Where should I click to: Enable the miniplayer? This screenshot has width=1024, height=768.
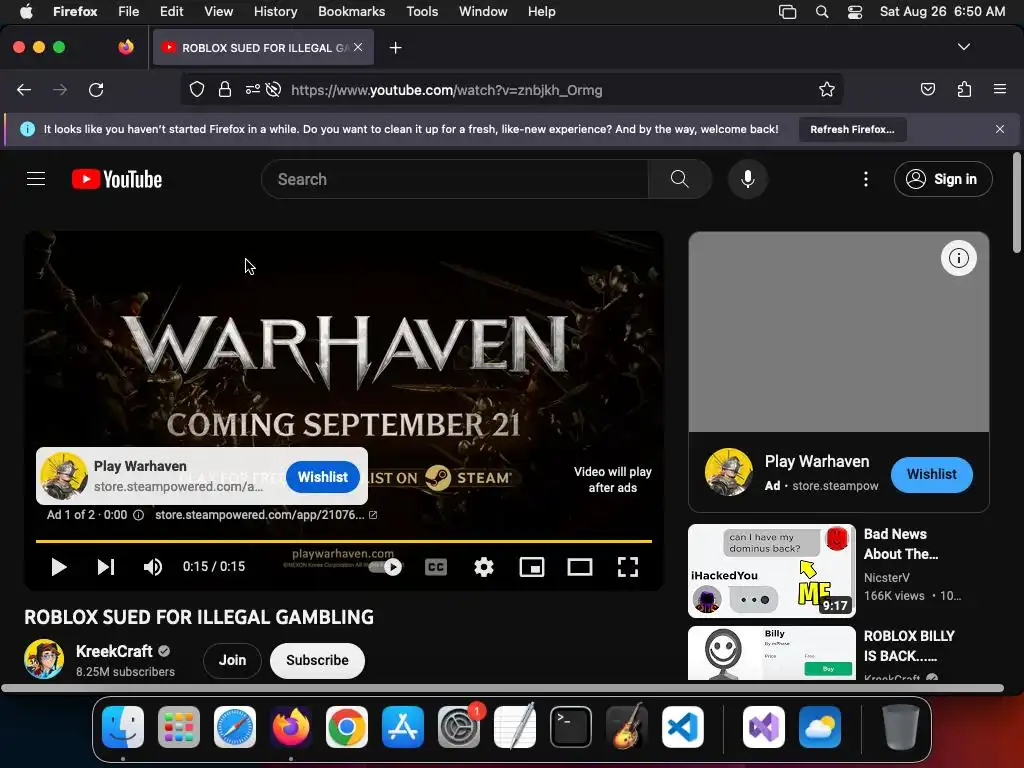532,567
